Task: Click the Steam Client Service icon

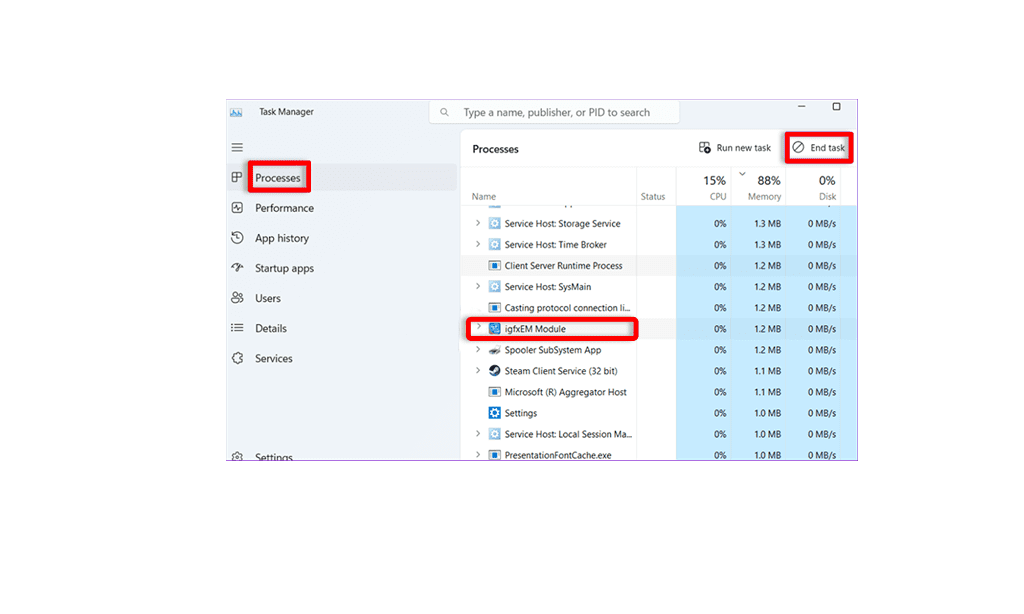Action: [494, 371]
